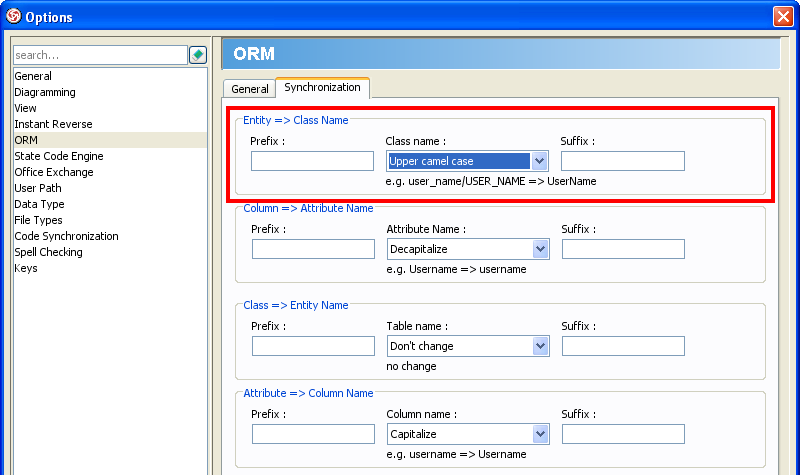Select Keys category
Viewport: 800px width, 475px height.
[x=110, y=268]
